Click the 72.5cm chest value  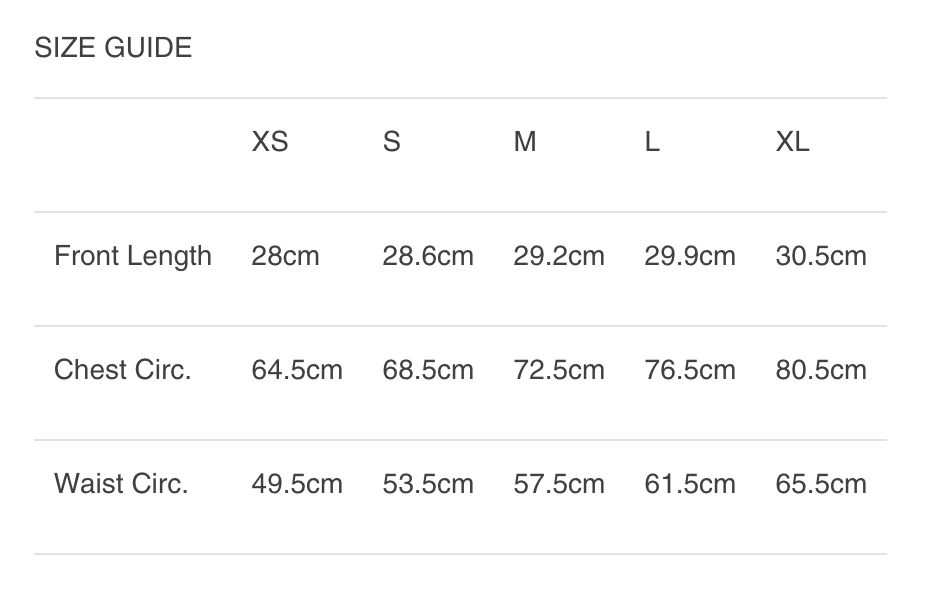click(x=559, y=370)
